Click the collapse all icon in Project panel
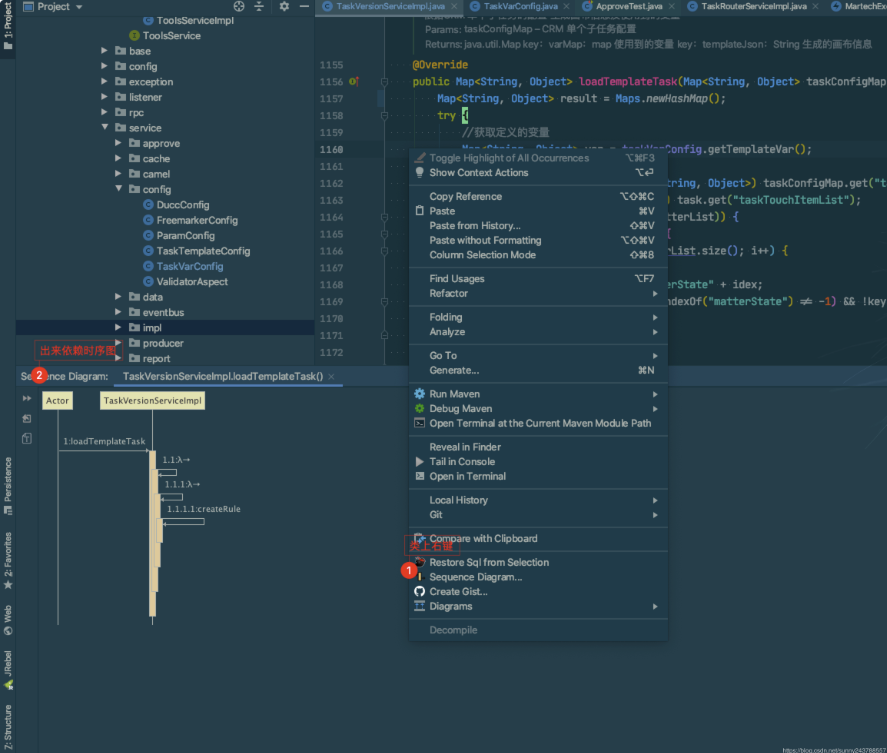The height and width of the screenshot is (753, 887). click(x=259, y=7)
